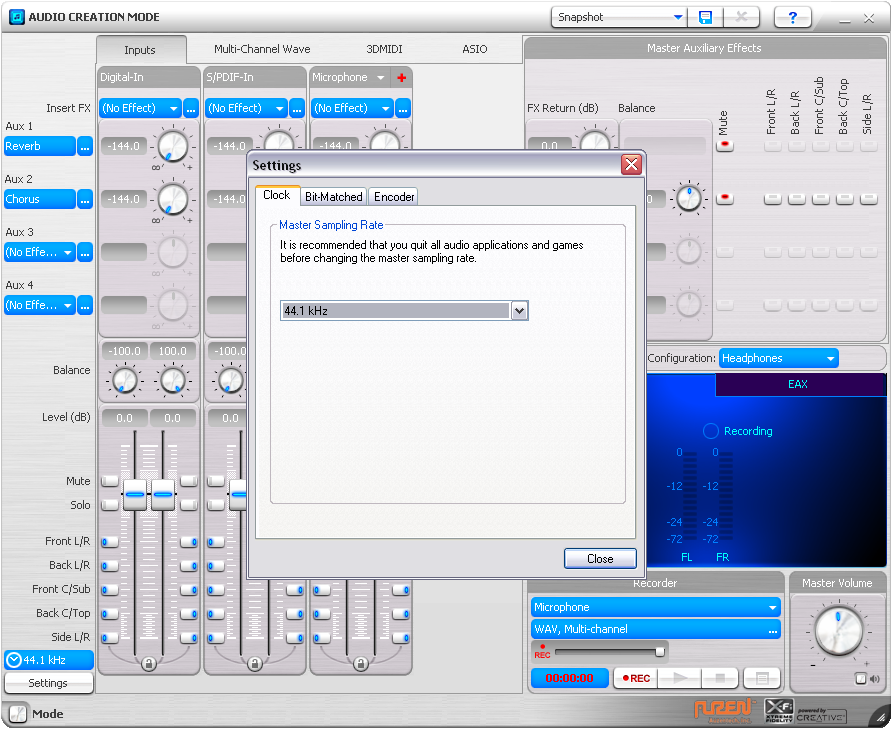Click the Mode icon at bottom left
The height and width of the screenshot is (729, 892).
pos(17,714)
